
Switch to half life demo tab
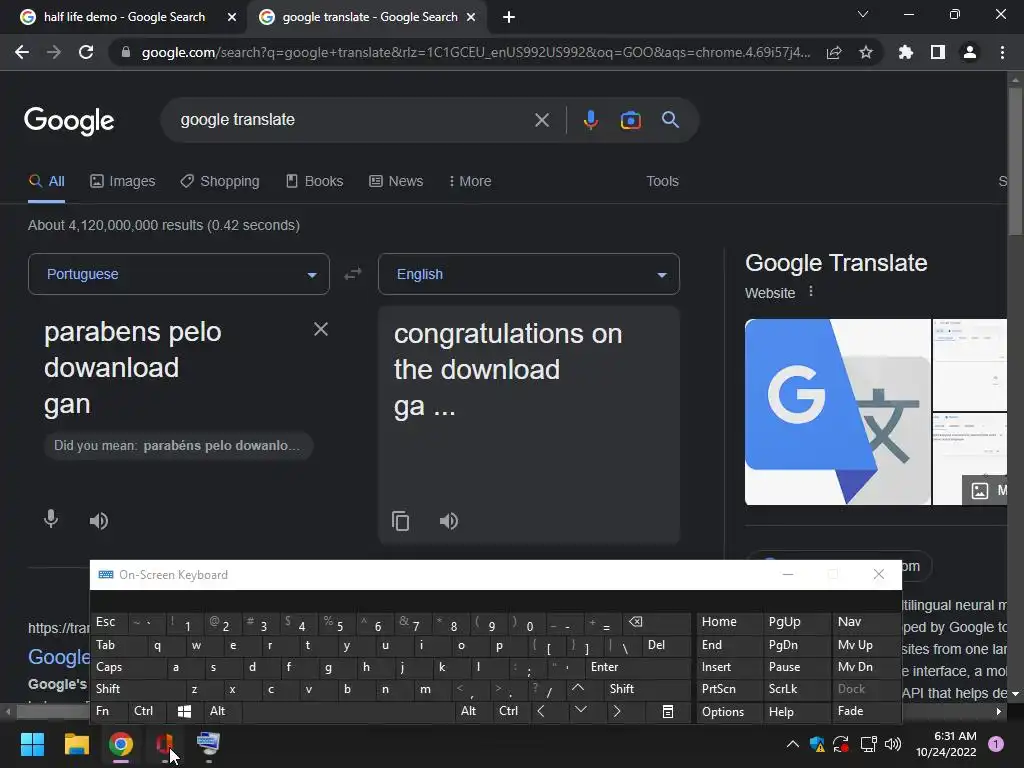click(x=124, y=17)
